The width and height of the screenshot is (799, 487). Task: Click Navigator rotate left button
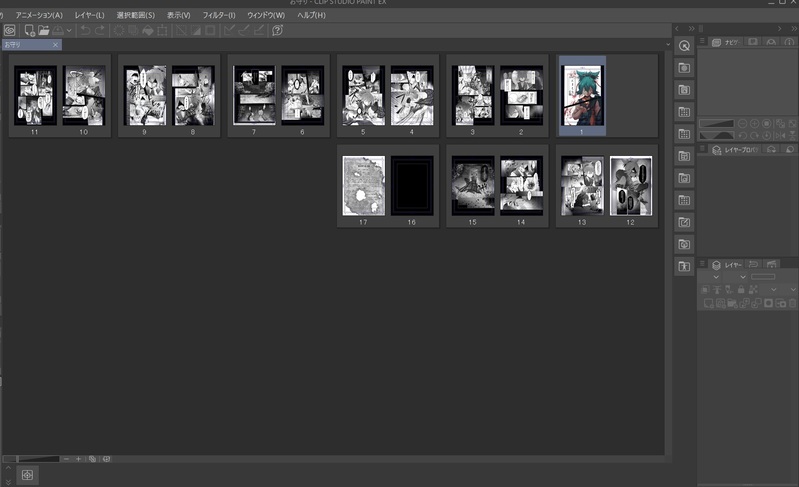(x=742, y=136)
